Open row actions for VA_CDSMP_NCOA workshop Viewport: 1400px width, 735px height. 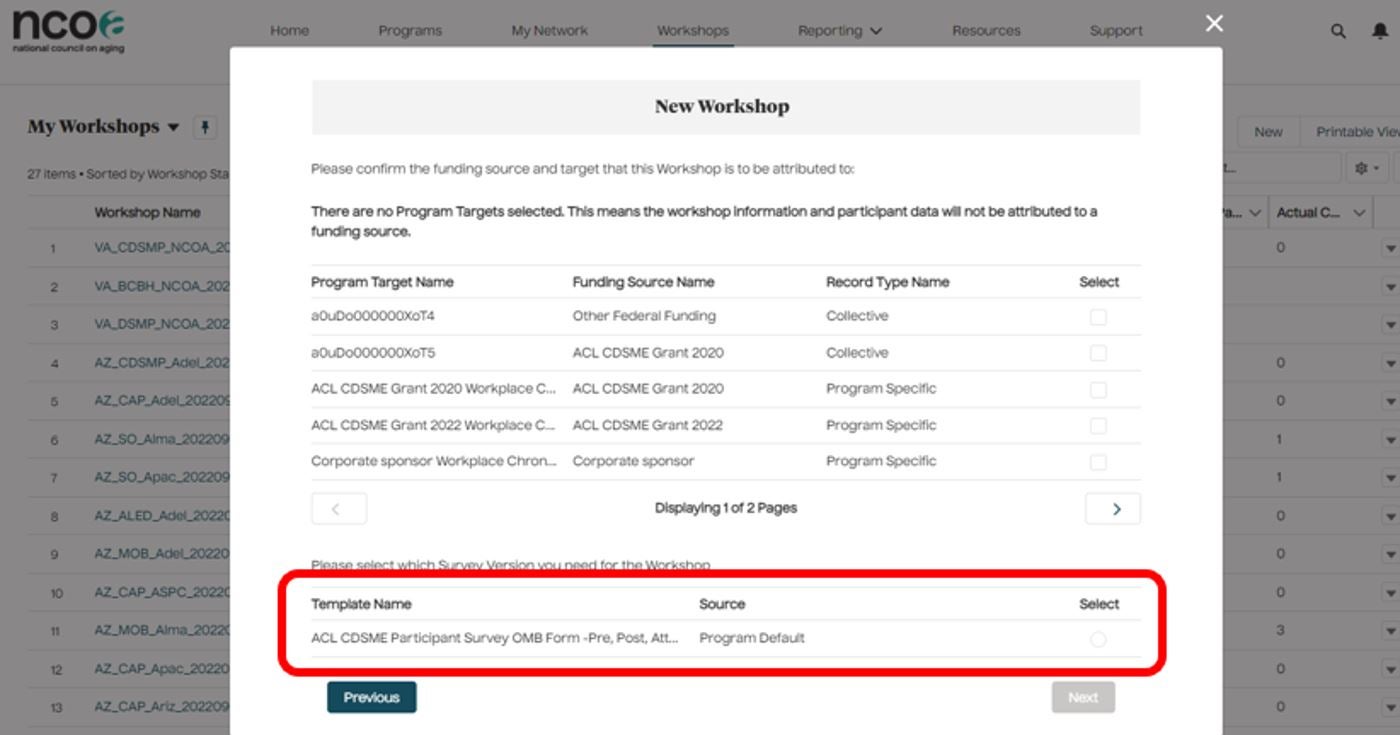(x=1391, y=248)
